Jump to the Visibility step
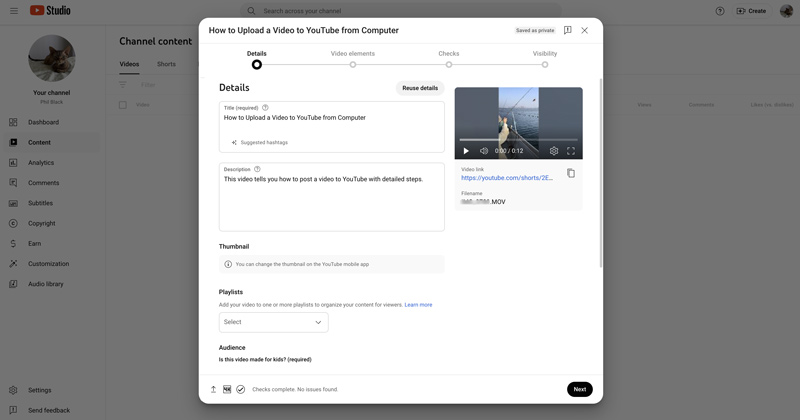 pyautogui.click(x=545, y=64)
